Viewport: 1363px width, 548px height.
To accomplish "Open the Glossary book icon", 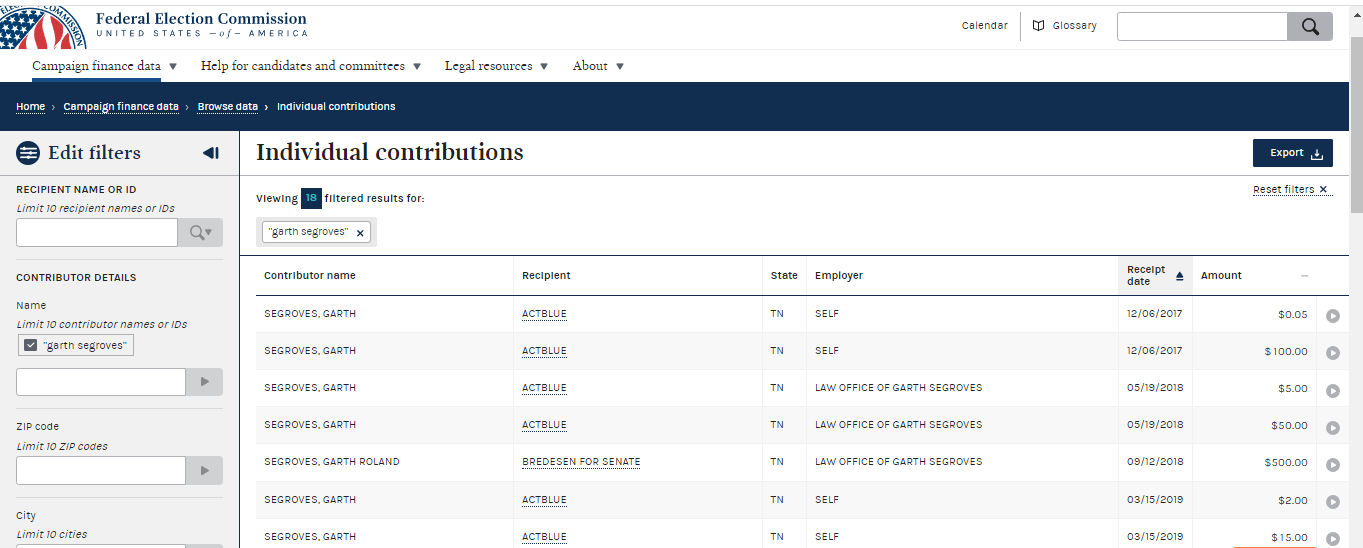I will point(1039,26).
